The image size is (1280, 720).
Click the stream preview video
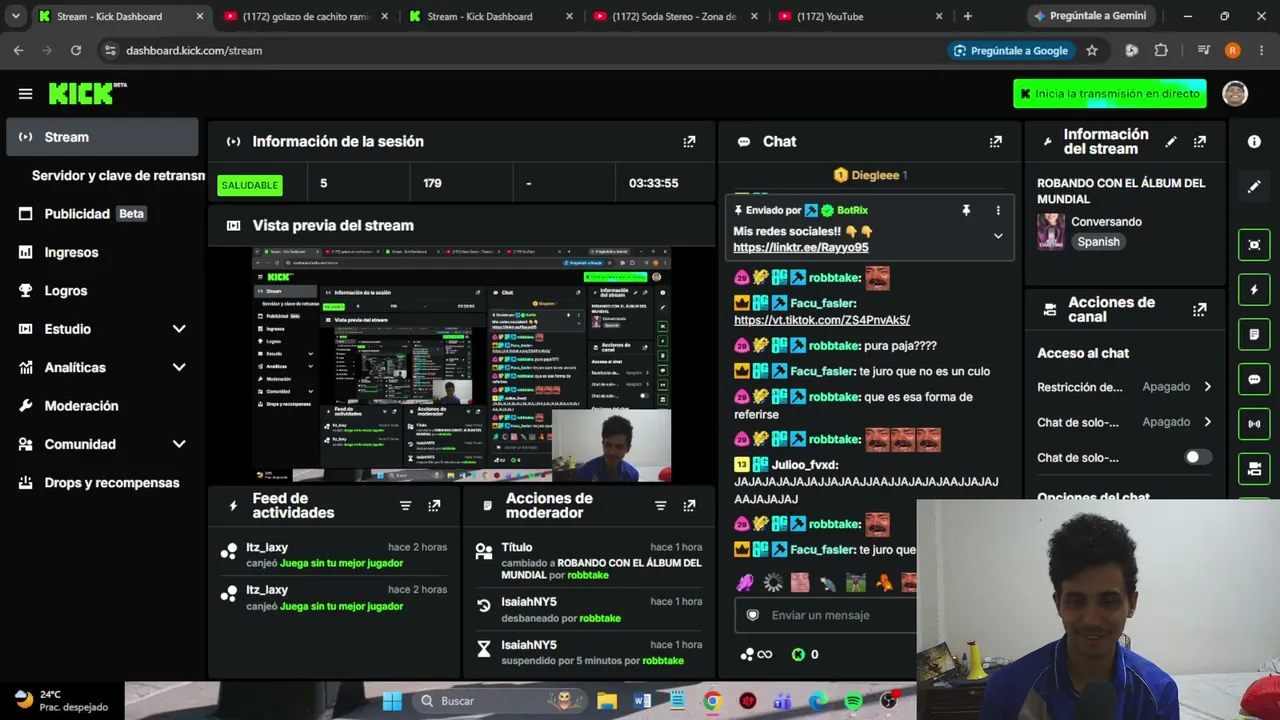(x=461, y=365)
